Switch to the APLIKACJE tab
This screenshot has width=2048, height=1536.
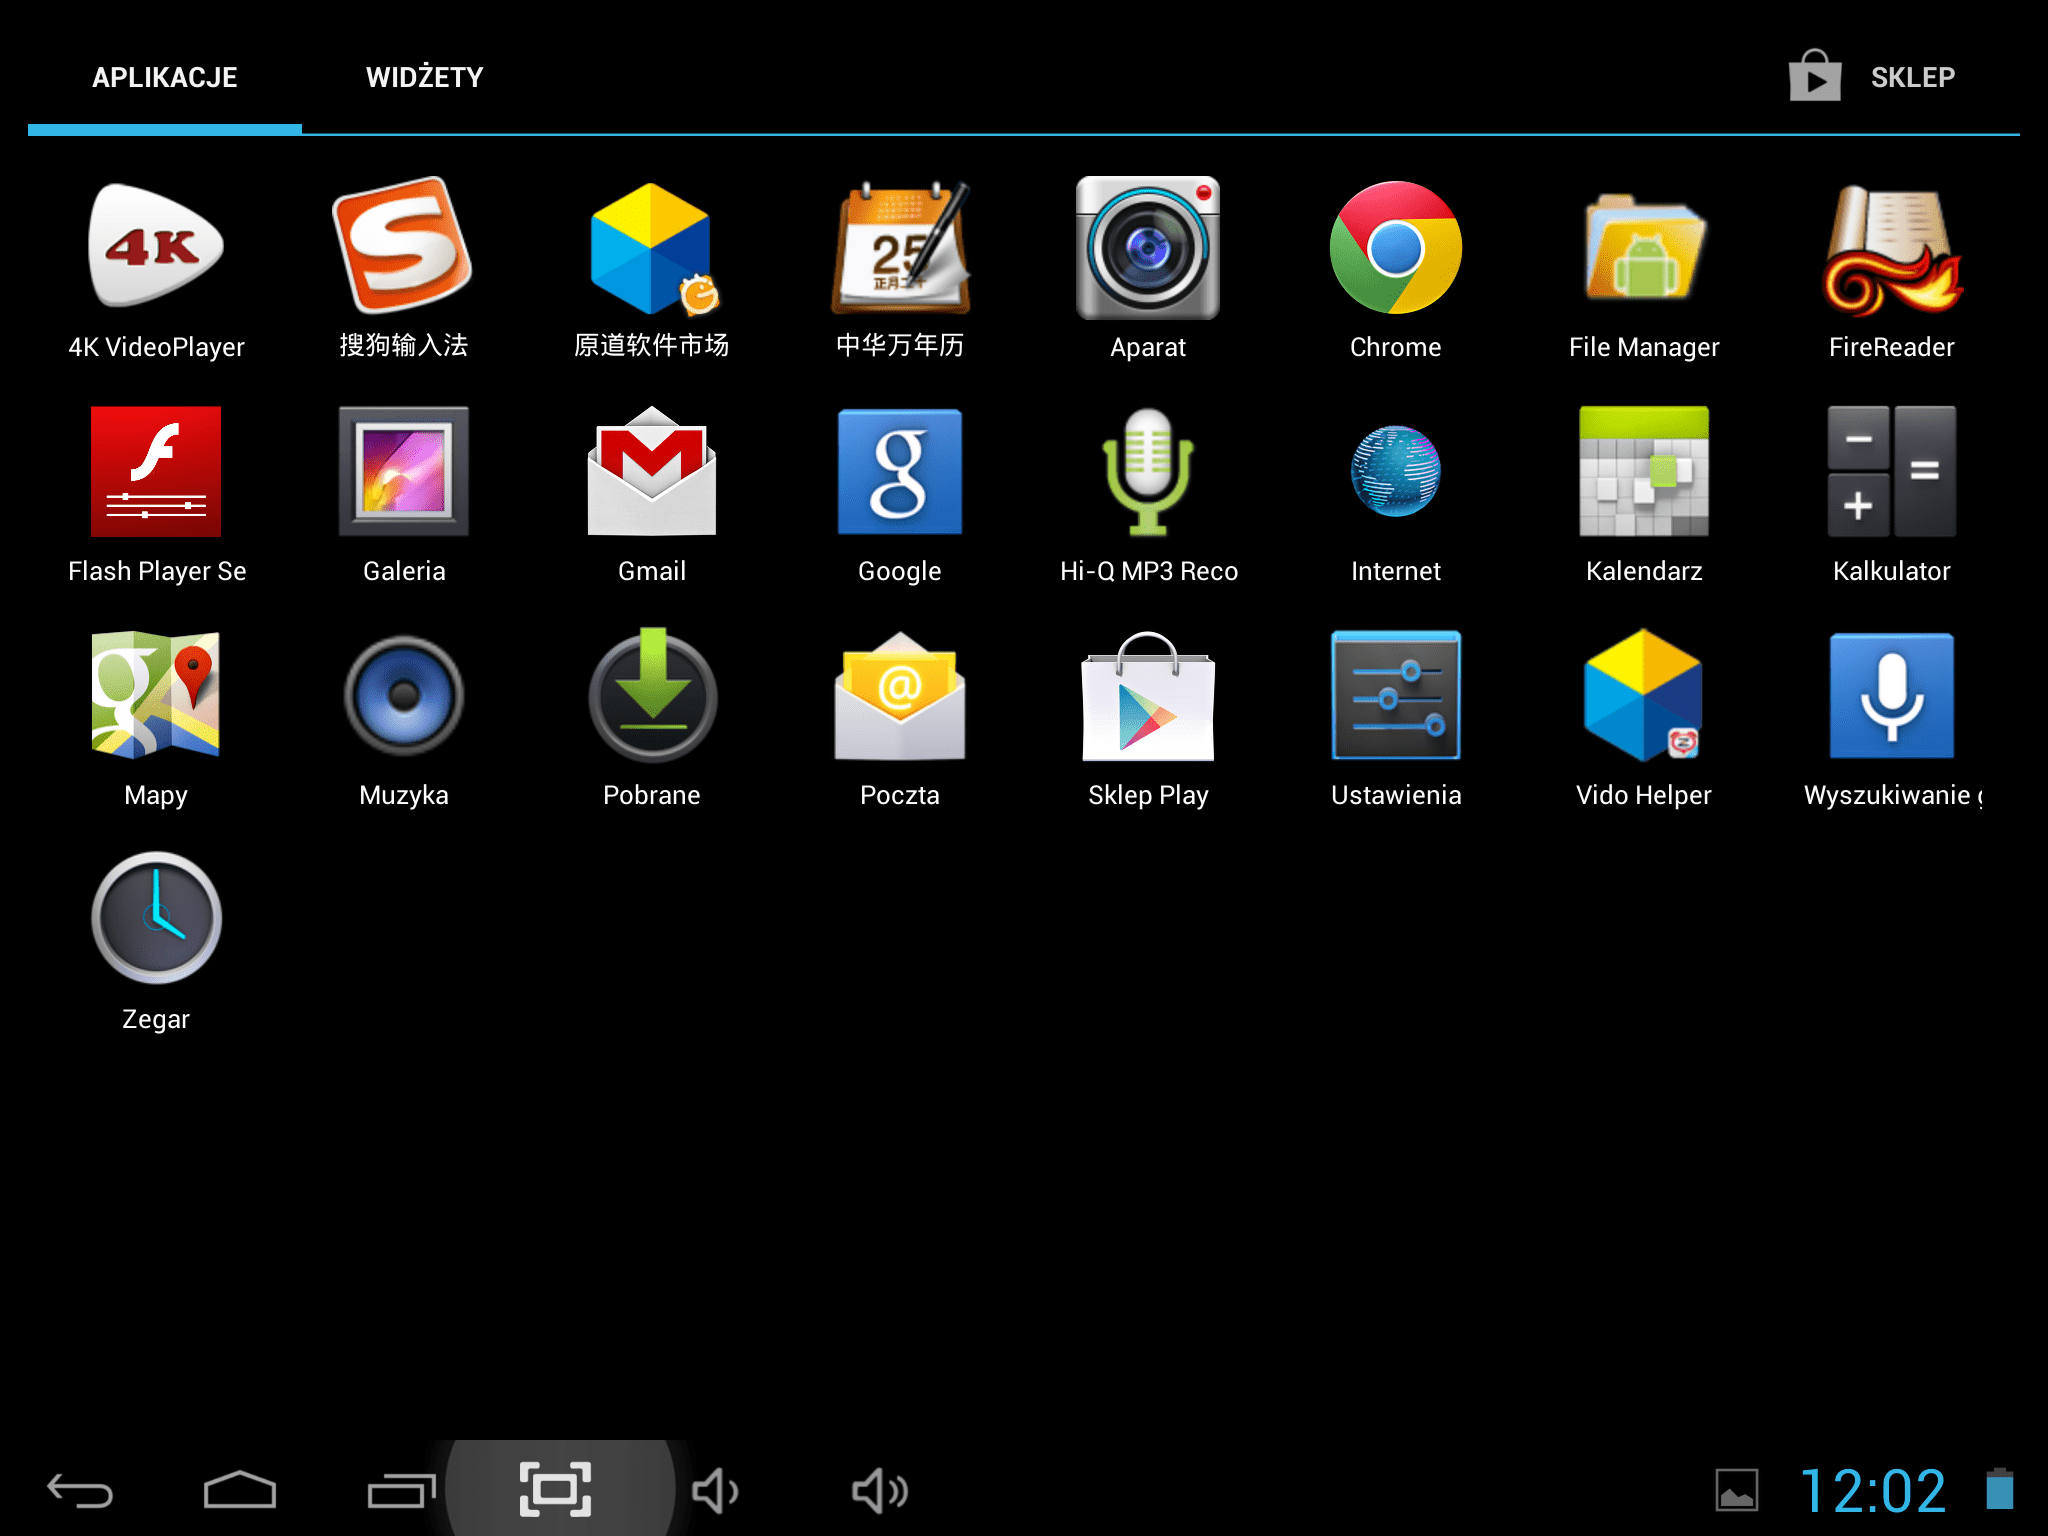[165, 78]
